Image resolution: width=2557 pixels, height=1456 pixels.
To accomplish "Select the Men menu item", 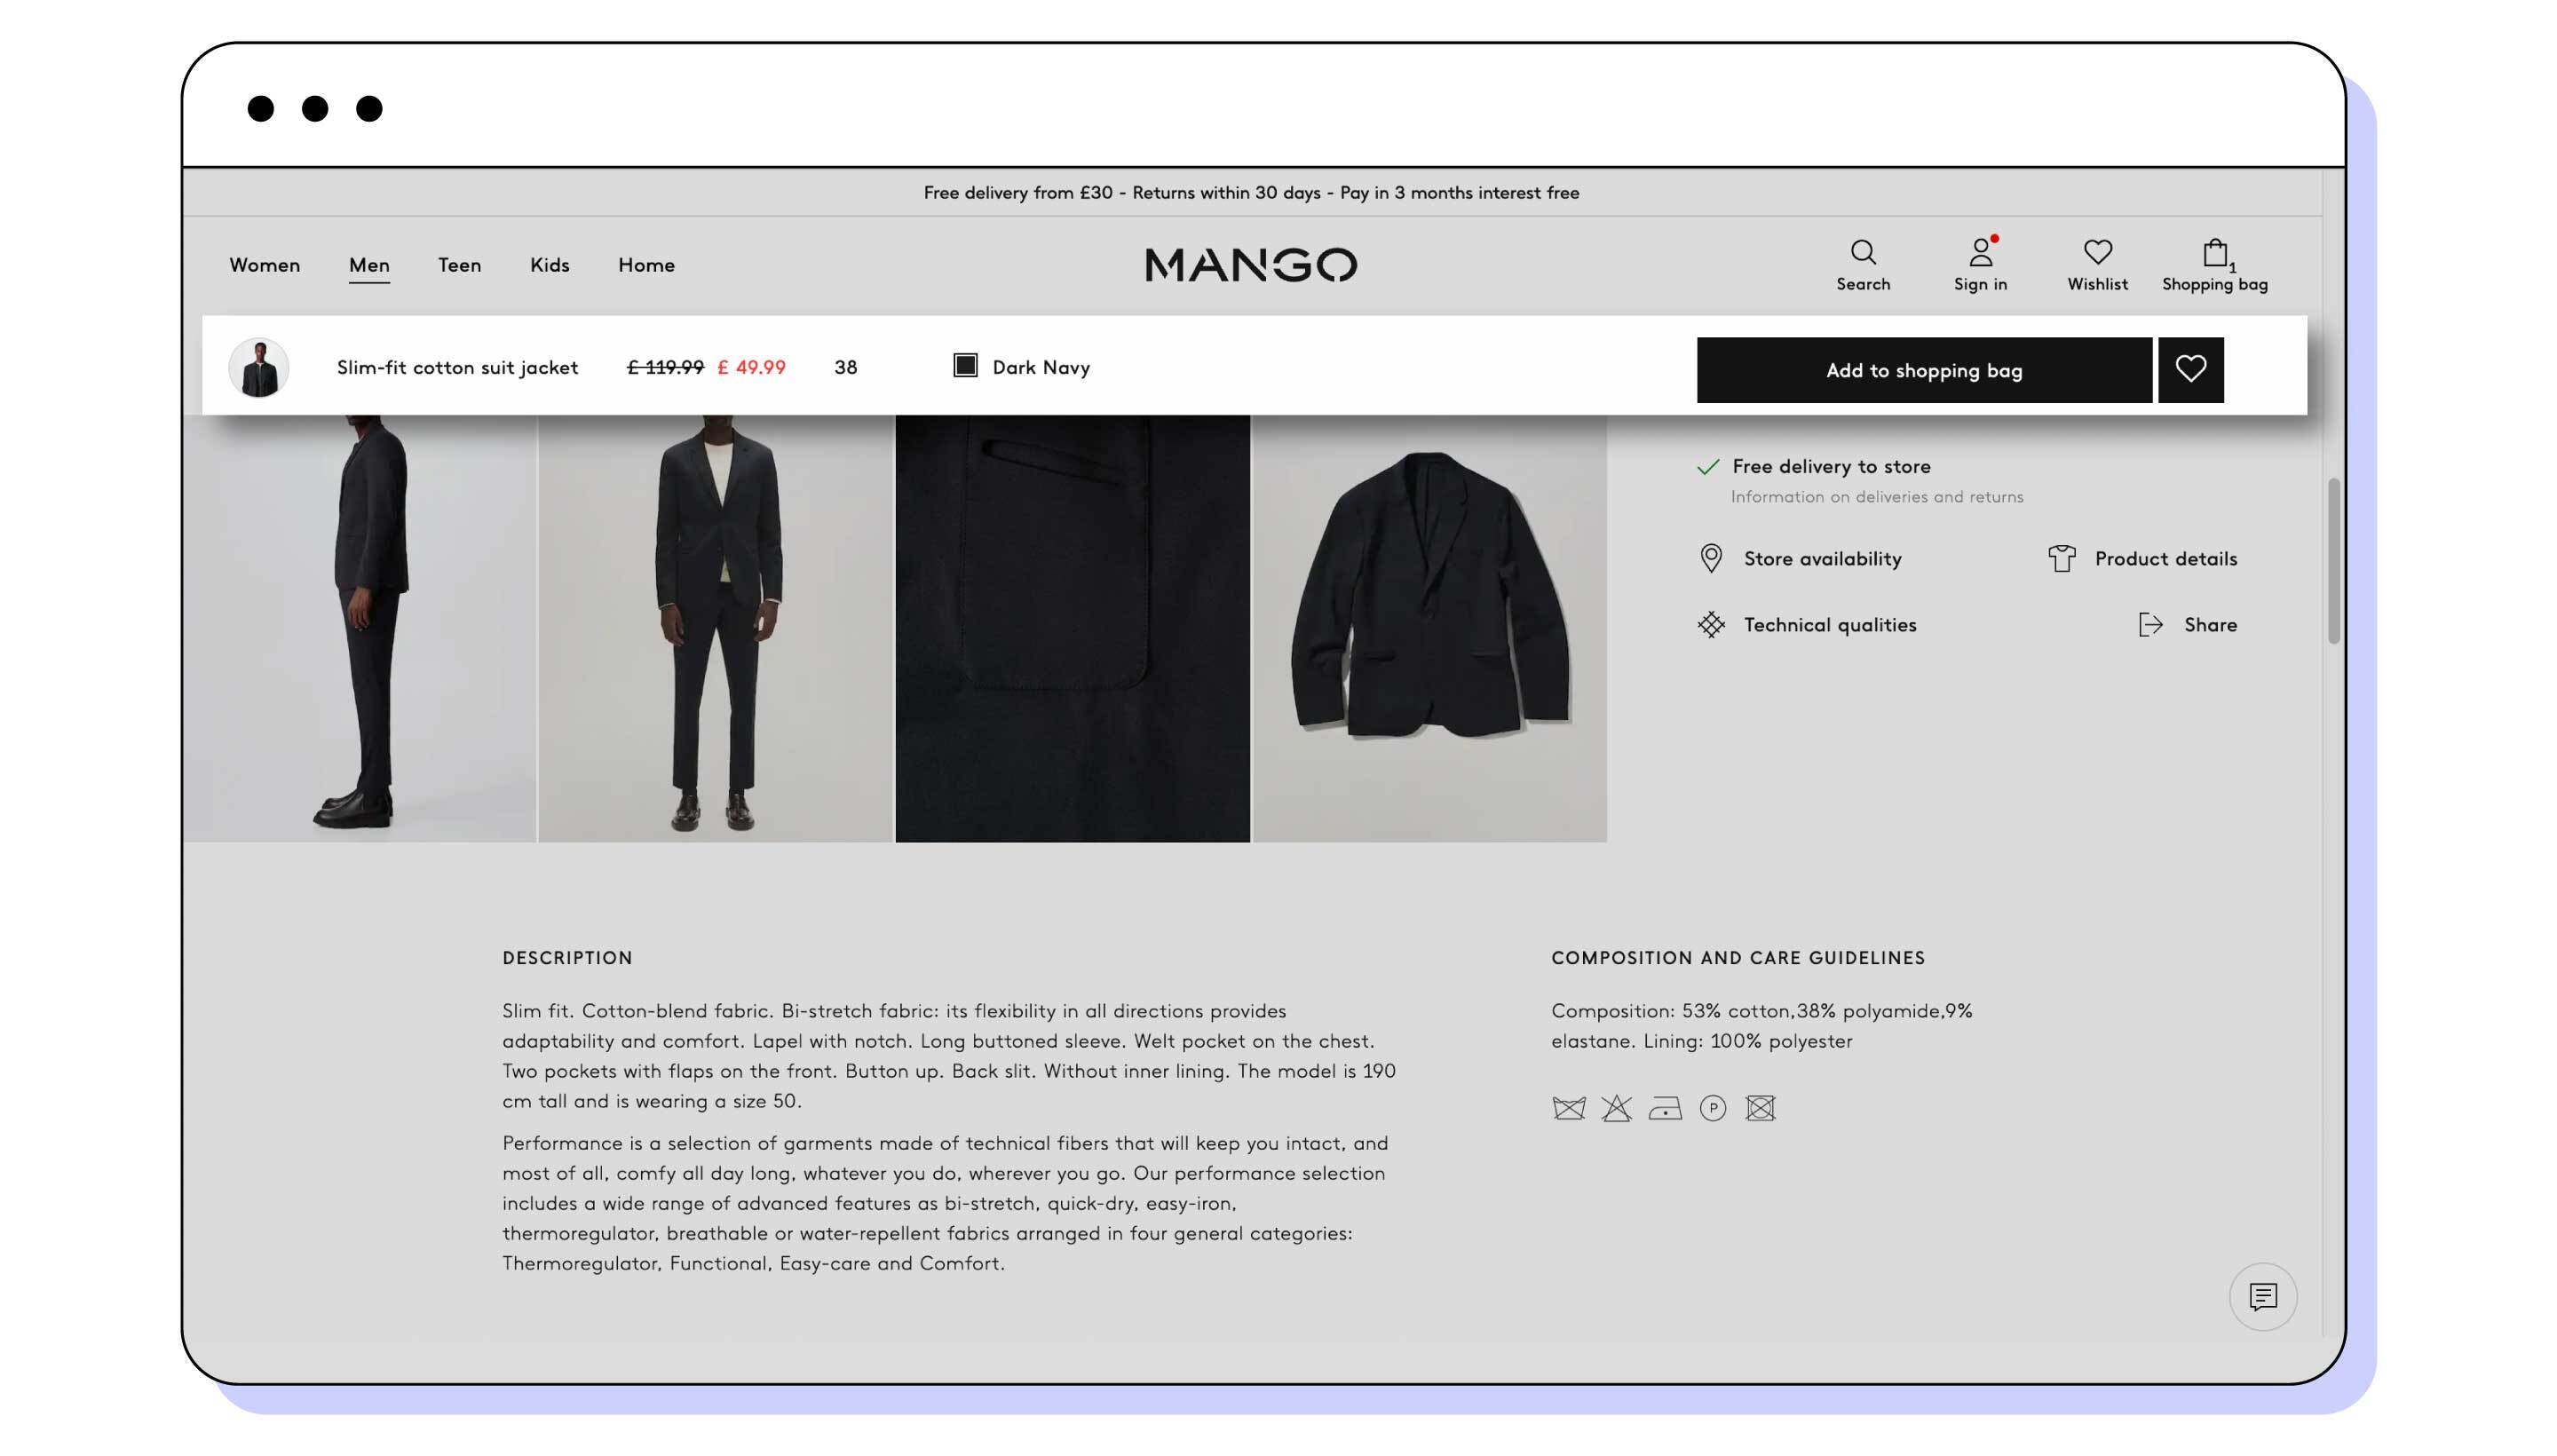I will pos(369,265).
